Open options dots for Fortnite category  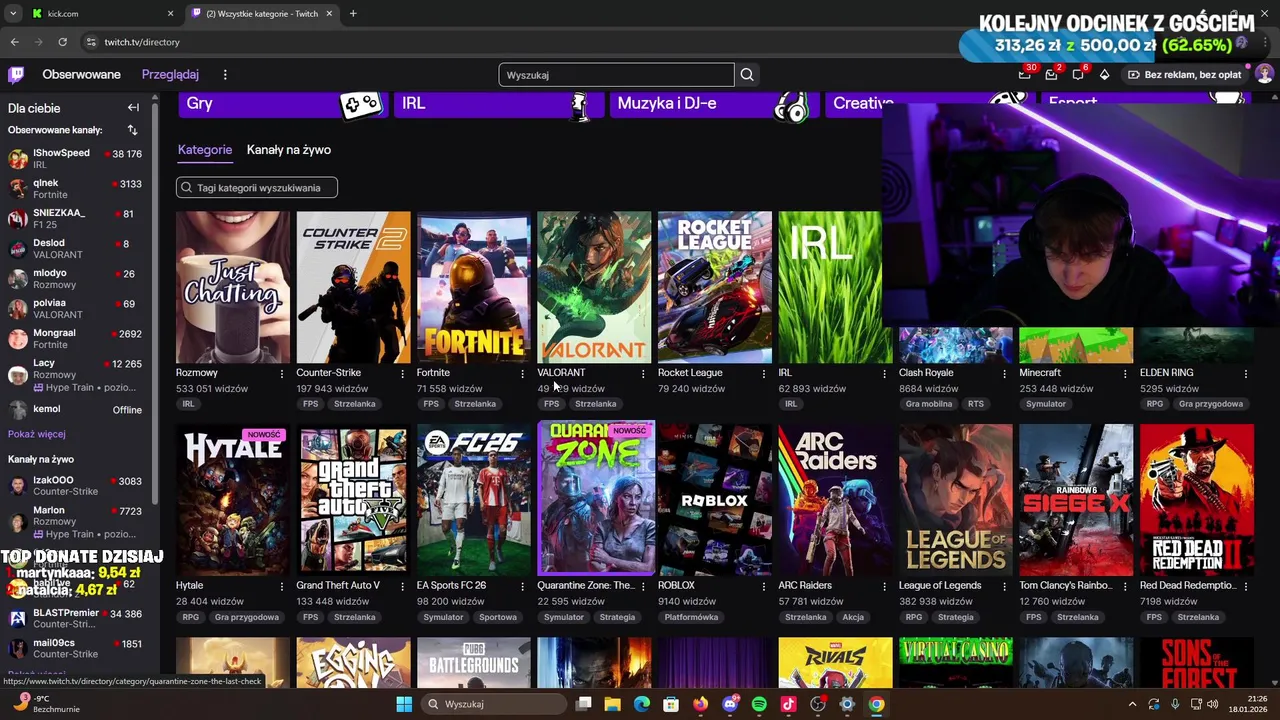coord(522,373)
